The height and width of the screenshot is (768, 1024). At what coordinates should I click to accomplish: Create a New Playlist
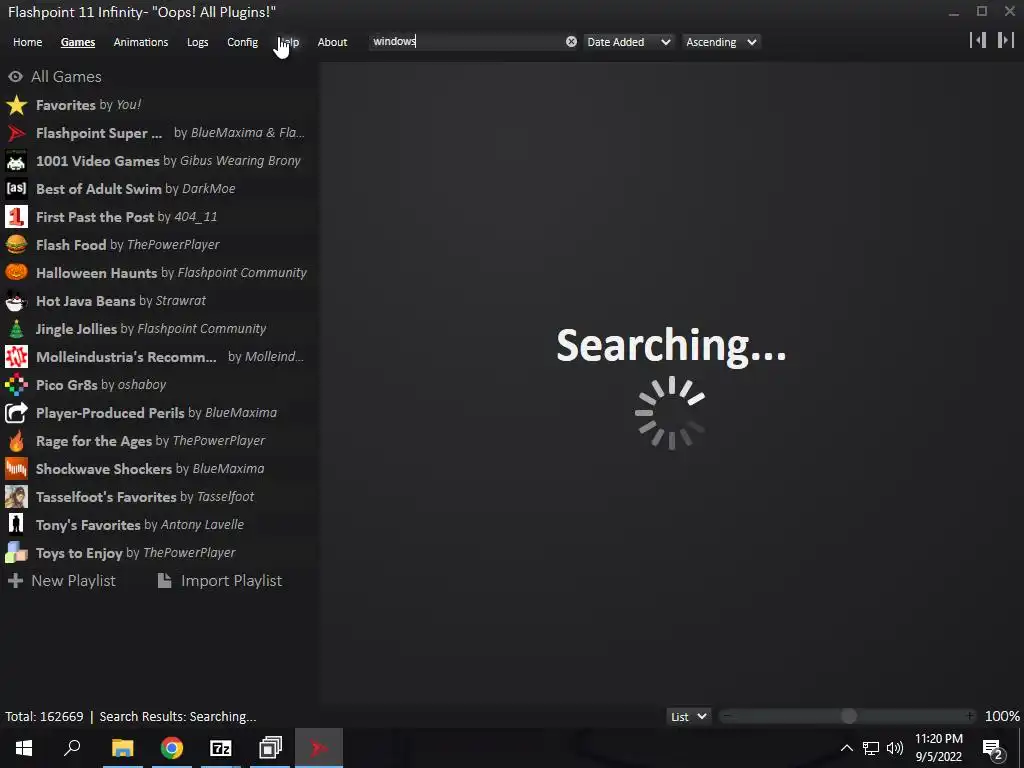pos(73,581)
